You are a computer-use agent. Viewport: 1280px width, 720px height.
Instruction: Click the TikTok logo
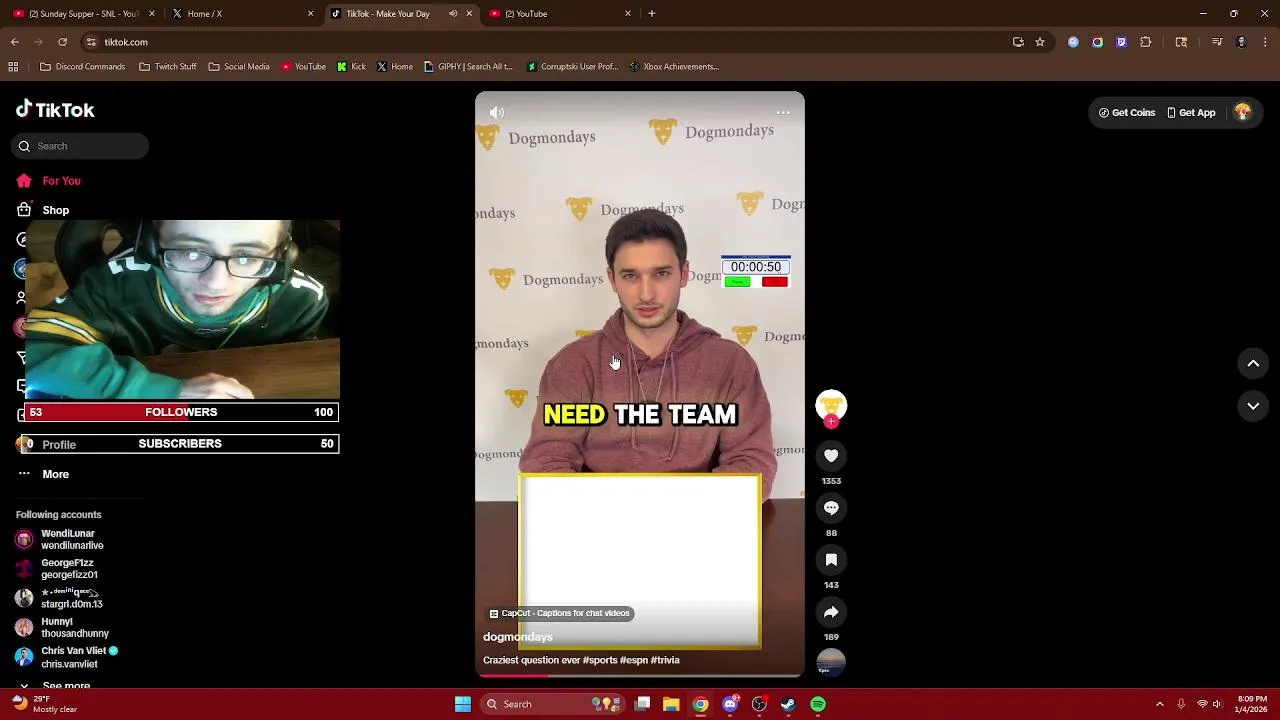tap(55, 110)
